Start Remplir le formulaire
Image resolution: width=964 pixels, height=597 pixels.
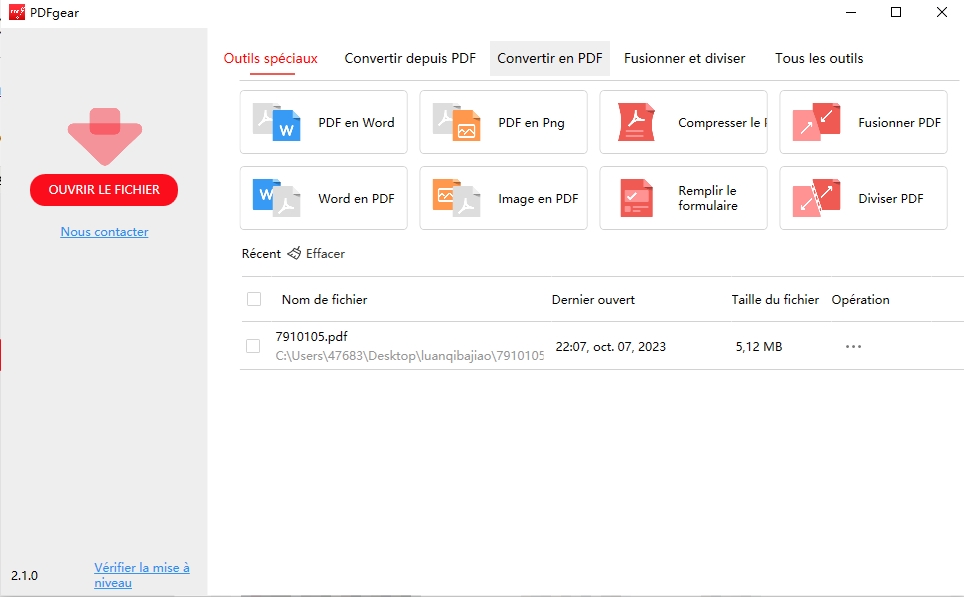682,198
